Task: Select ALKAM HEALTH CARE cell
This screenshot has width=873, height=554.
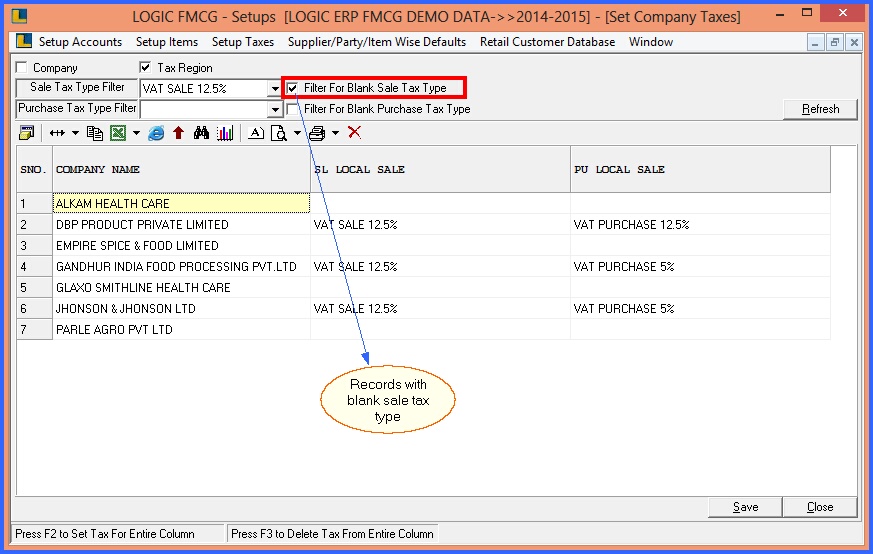Action: coord(182,203)
